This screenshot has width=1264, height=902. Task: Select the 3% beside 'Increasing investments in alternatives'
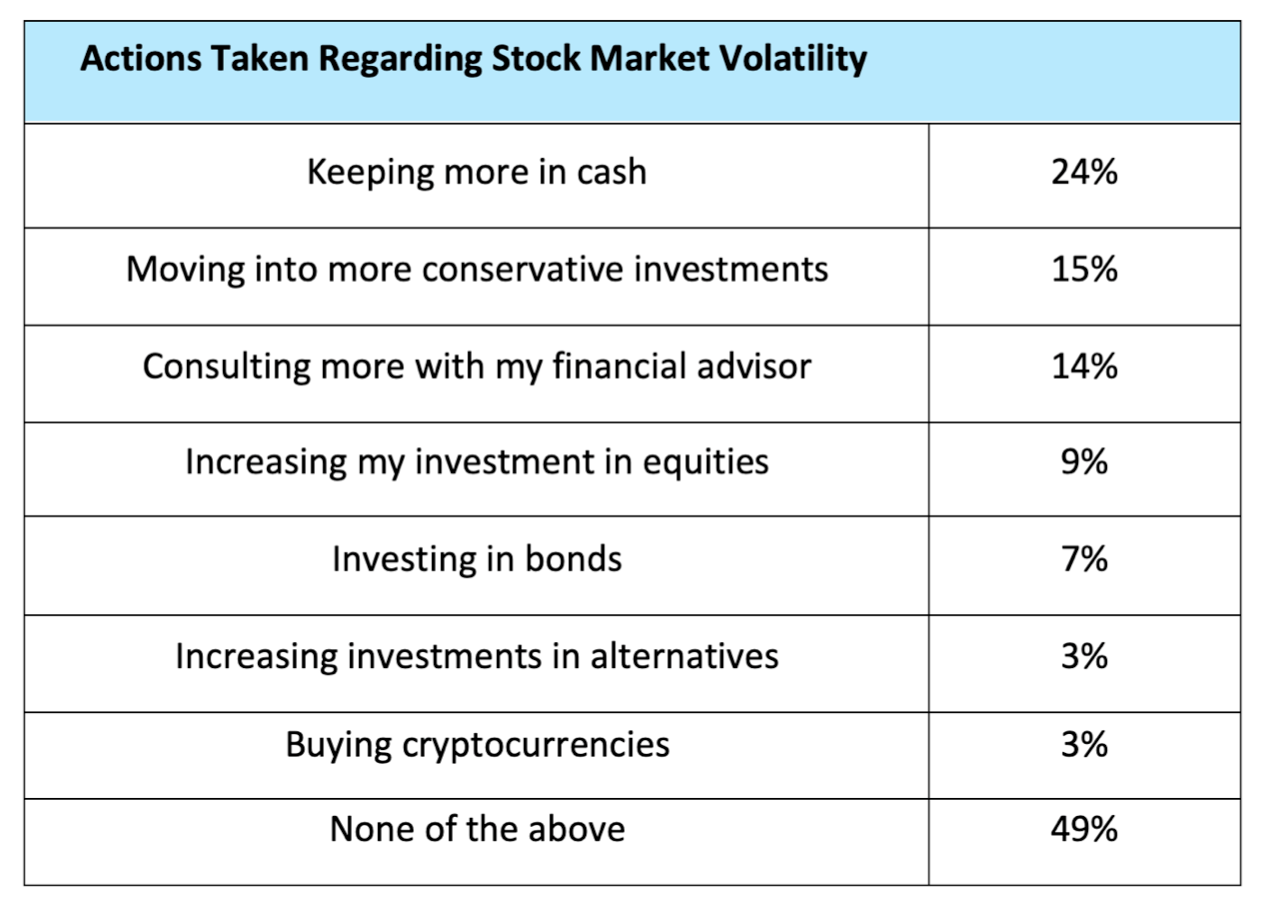1084,656
